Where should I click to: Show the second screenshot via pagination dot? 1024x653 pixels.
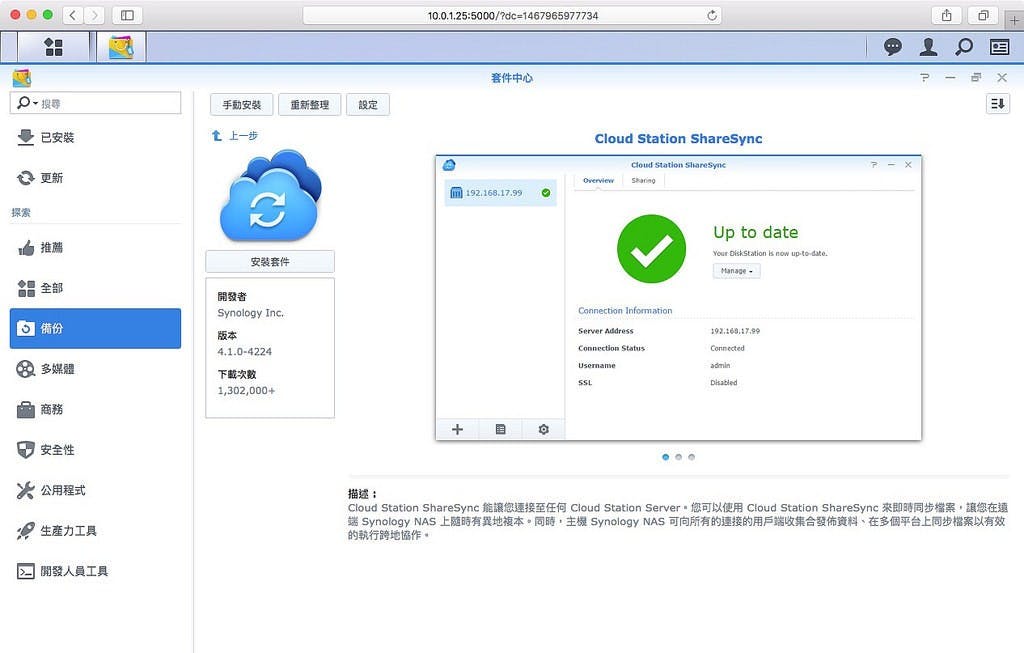click(679, 457)
